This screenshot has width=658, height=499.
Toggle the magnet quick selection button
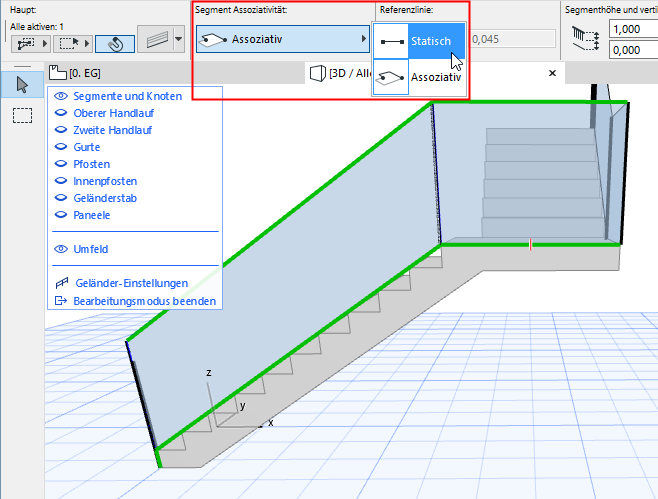tap(115, 44)
